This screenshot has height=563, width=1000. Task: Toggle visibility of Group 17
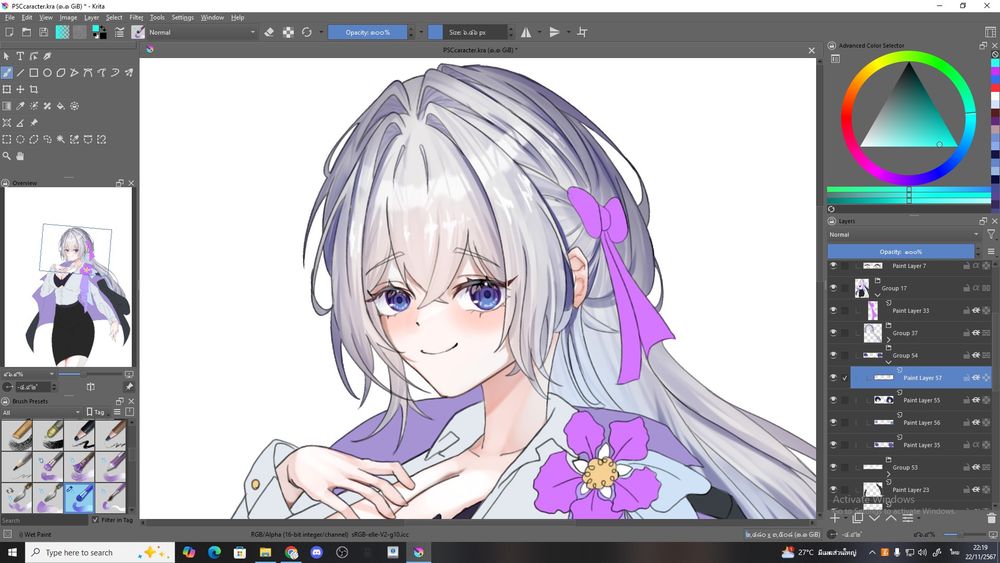click(833, 288)
